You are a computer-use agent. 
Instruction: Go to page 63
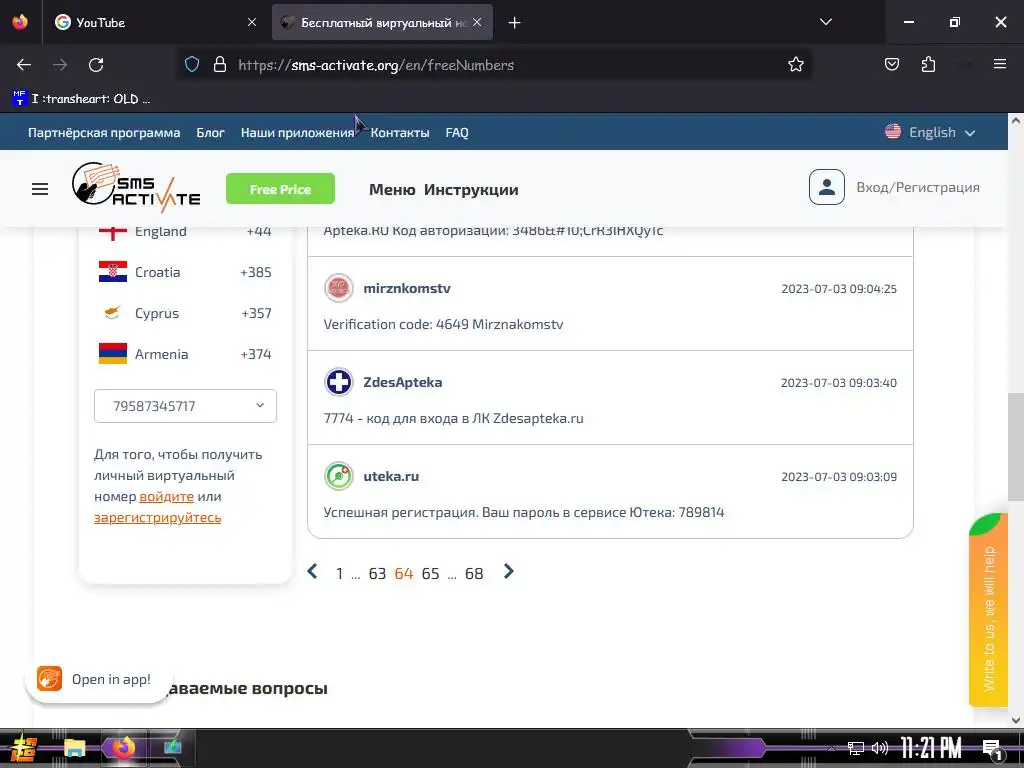click(377, 573)
